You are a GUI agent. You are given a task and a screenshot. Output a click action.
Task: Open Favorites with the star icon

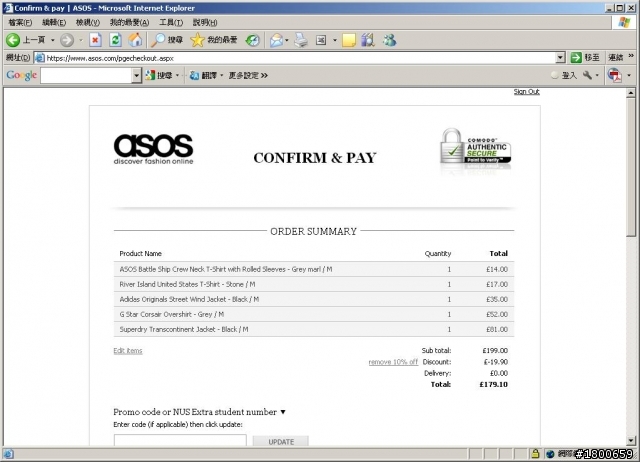(214, 40)
